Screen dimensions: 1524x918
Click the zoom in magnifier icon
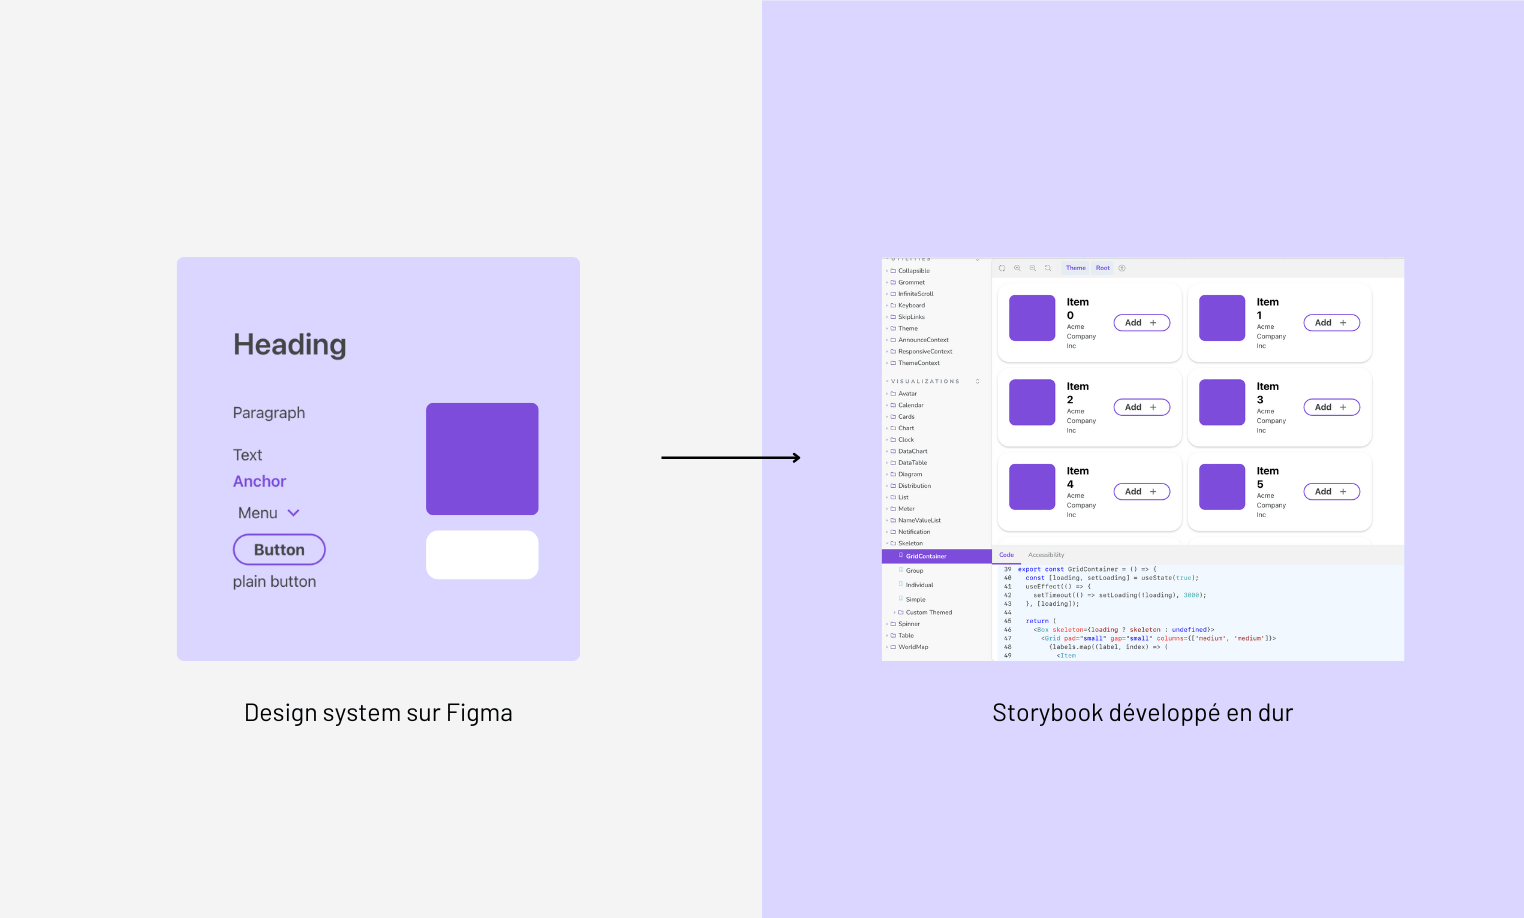click(x=1017, y=268)
